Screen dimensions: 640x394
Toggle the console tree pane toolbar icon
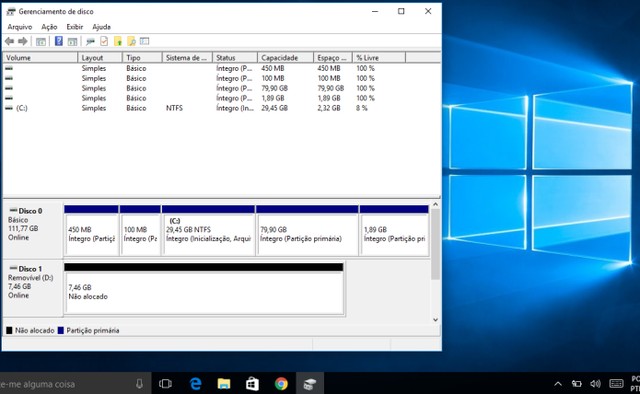pyautogui.click(x=41, y=41)
